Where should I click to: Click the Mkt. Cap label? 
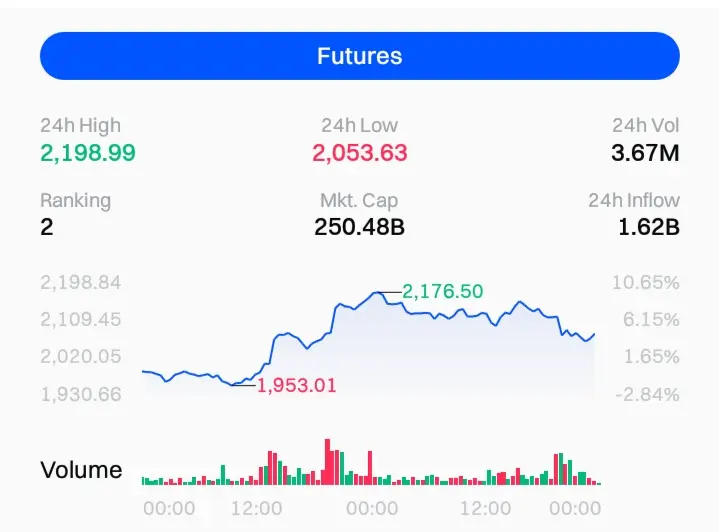point(359,200)
